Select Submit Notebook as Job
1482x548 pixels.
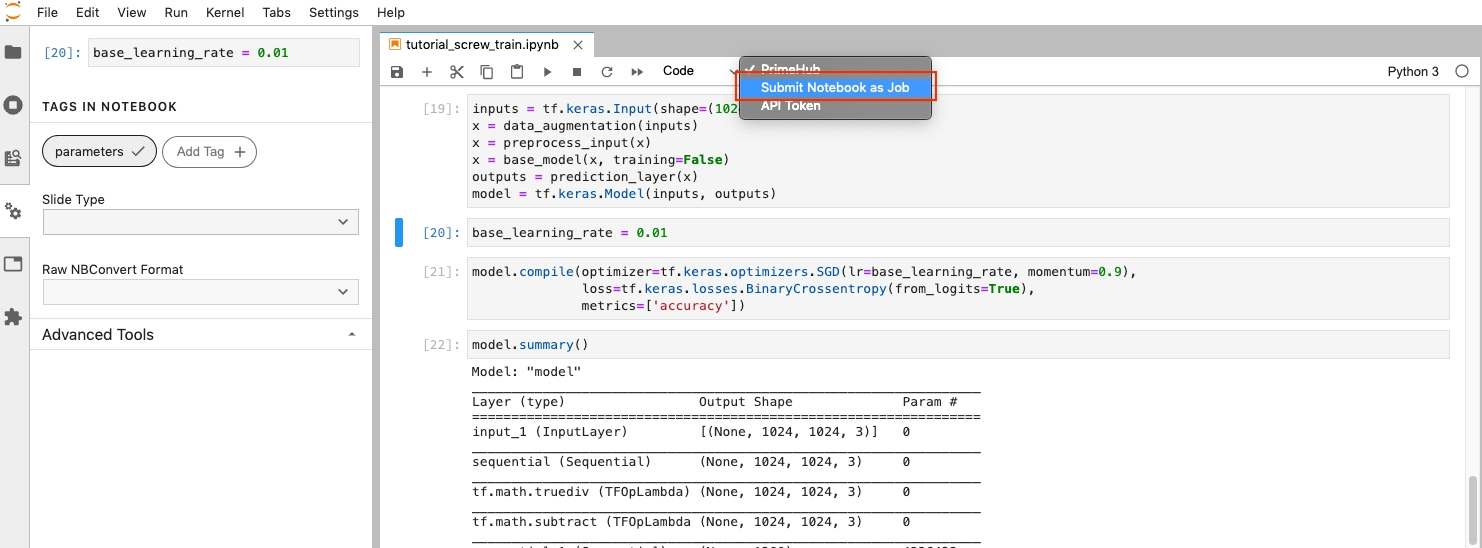tap(835, 88)
